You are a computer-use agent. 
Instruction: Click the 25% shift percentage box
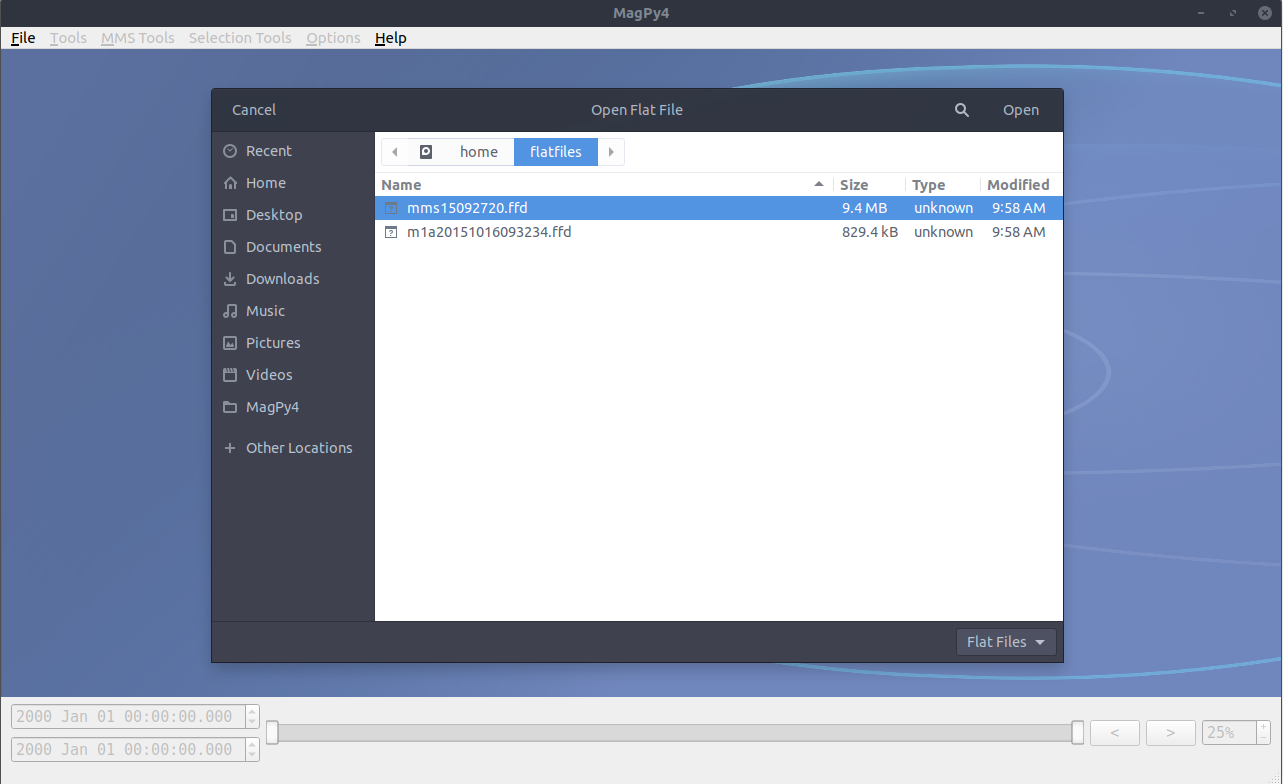click(1228, 733)
